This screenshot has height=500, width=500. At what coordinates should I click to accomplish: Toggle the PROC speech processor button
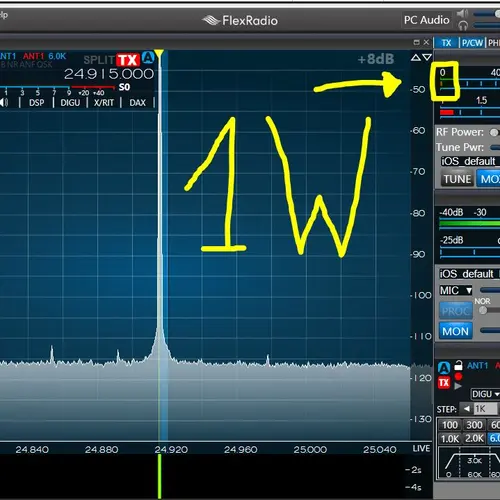point(455,311)
